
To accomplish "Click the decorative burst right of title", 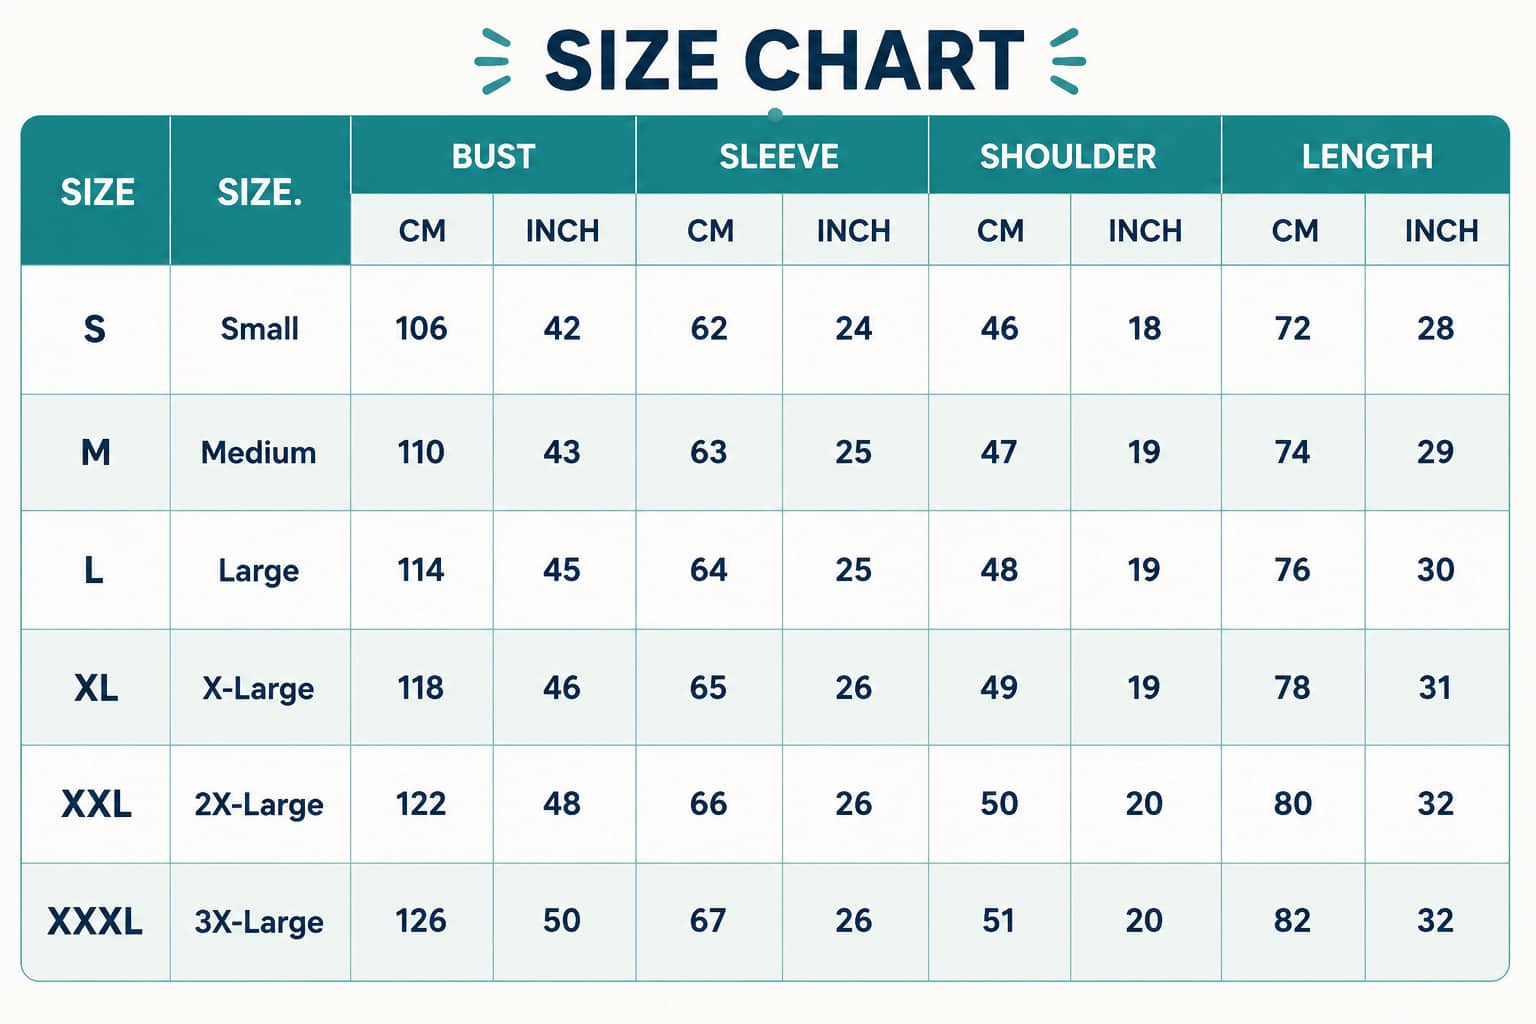I will tap(1068, 62).
